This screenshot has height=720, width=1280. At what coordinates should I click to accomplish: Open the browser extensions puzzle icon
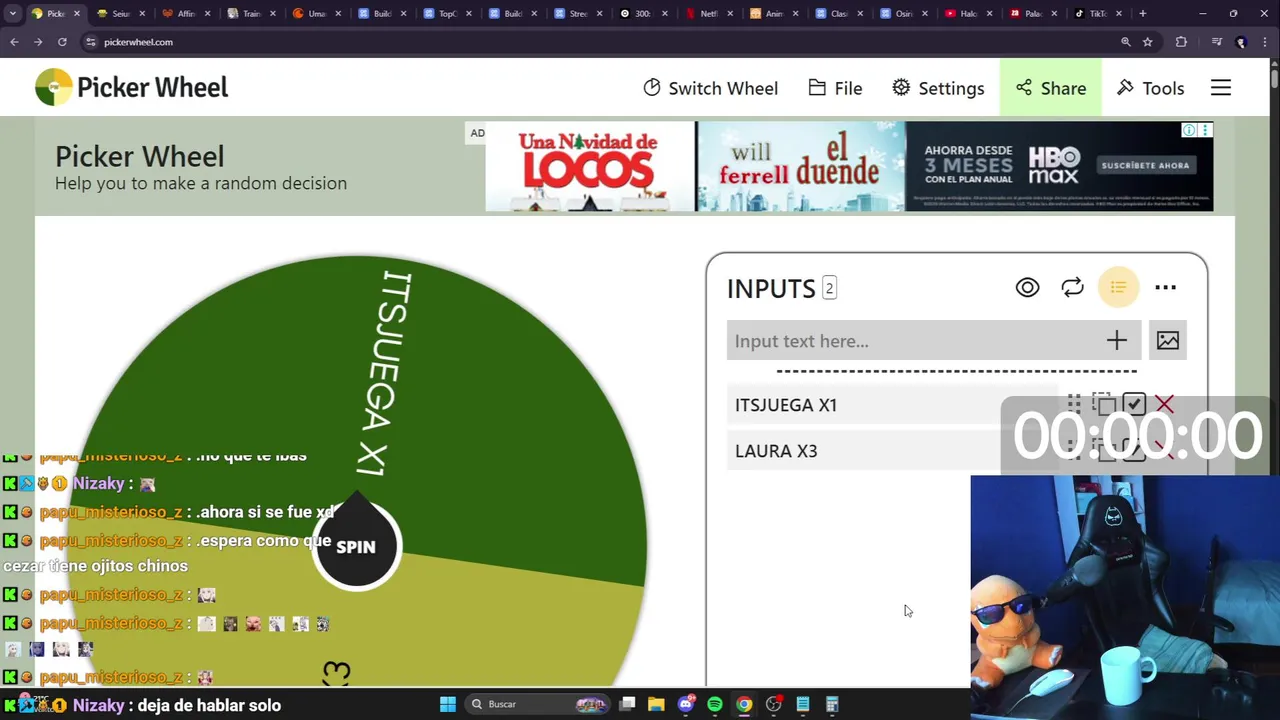pos(1181,42)
